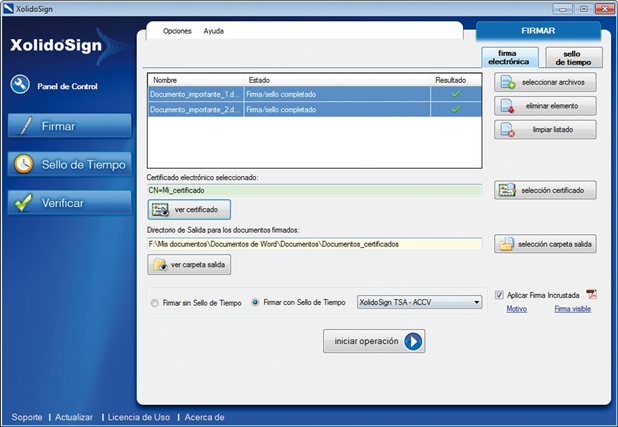Open the XolidoSign TSA - ACCV dropdown
Image resolution: width=618 pixels, height=427 pixels.
click(419, 302)
